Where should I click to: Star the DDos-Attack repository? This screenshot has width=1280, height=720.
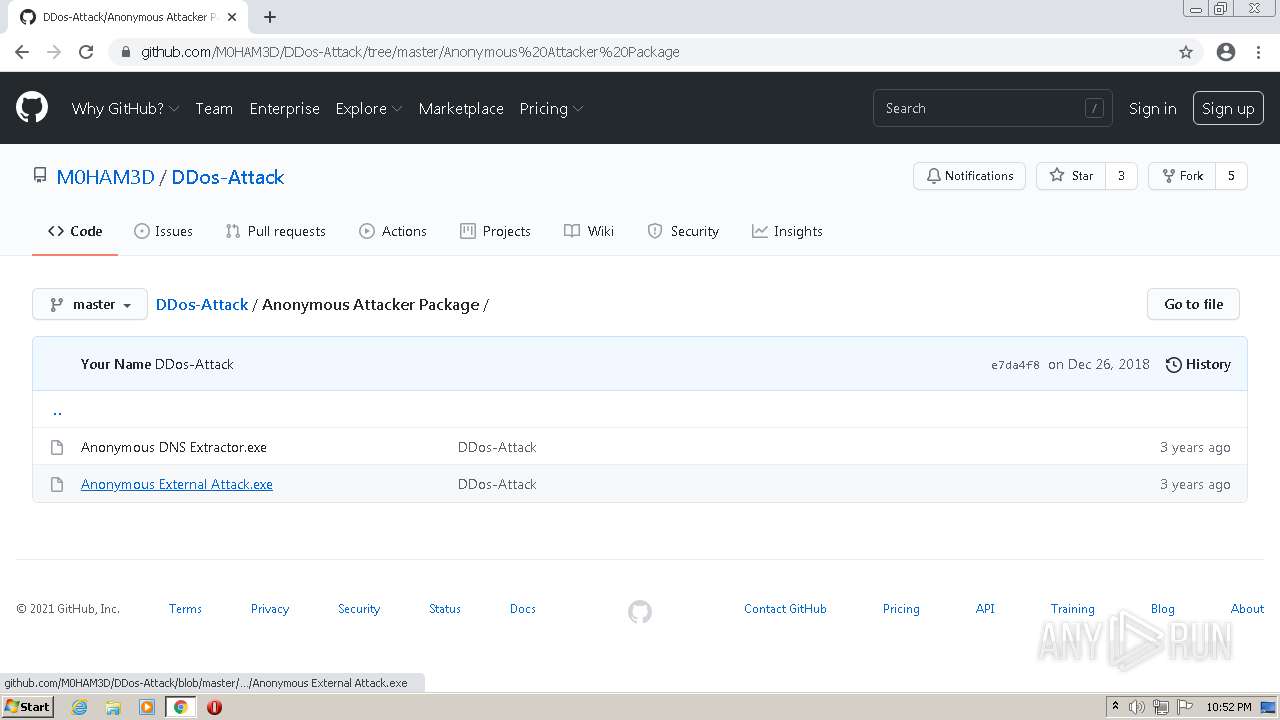tap(1071, 176)
